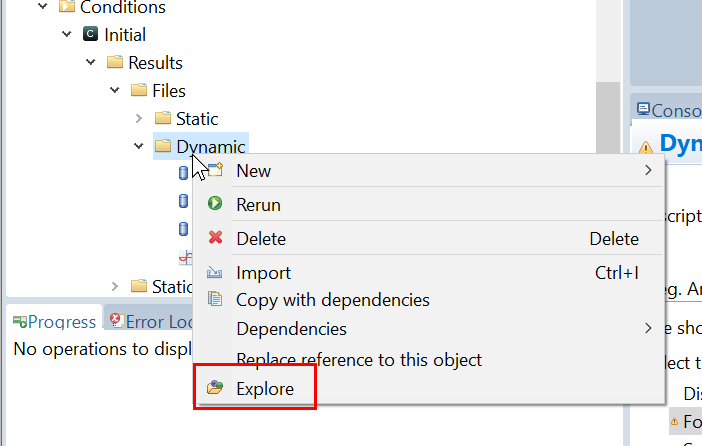This screenshot has height=446, width=702.
Task: Choose Rerun from the context menu
Action: click(x=258, y=205)
